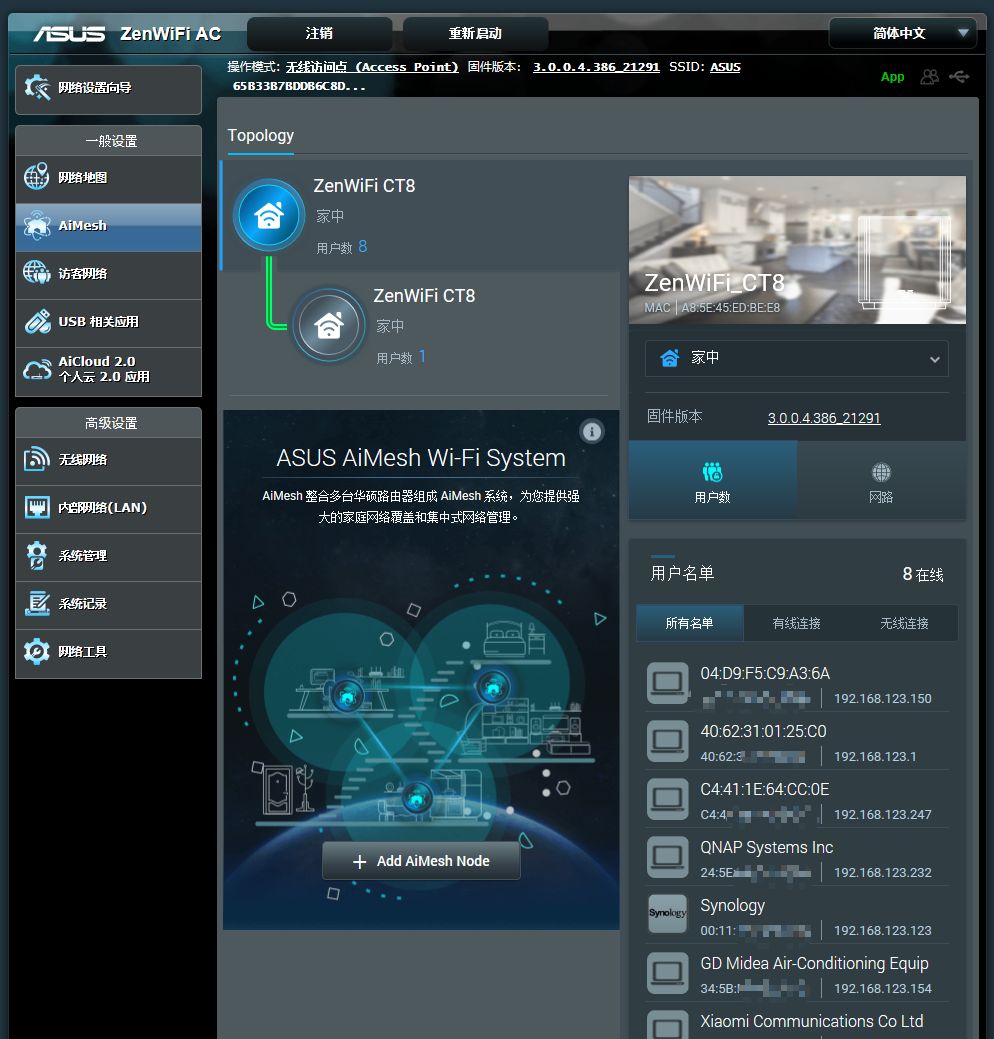Click the 重新启动 reboot button

[475, 34]
